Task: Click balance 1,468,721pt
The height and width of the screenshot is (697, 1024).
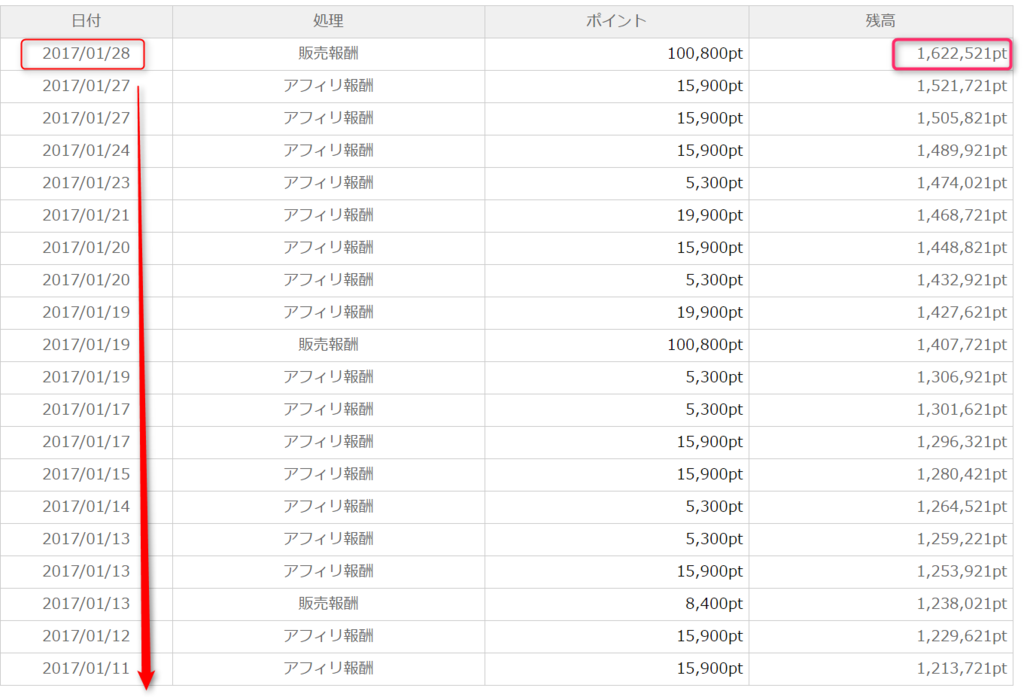Action: coord(961,215)
